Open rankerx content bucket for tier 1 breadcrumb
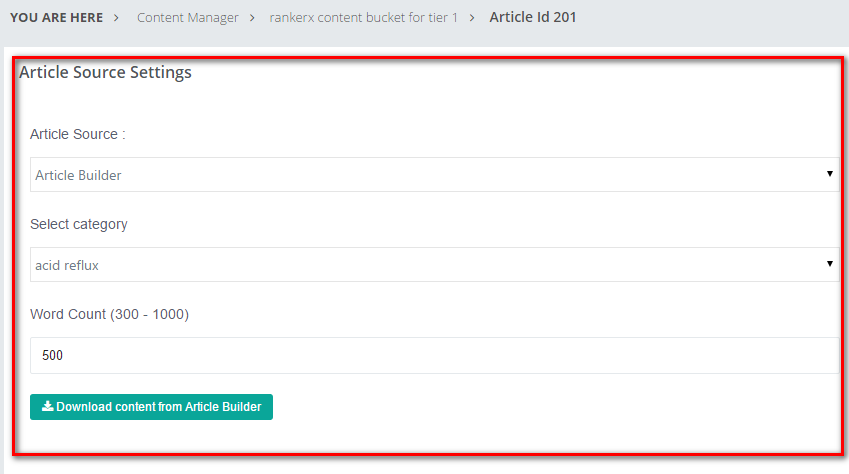Viewport: 849px width, 474px height. (x=363, y=17)
